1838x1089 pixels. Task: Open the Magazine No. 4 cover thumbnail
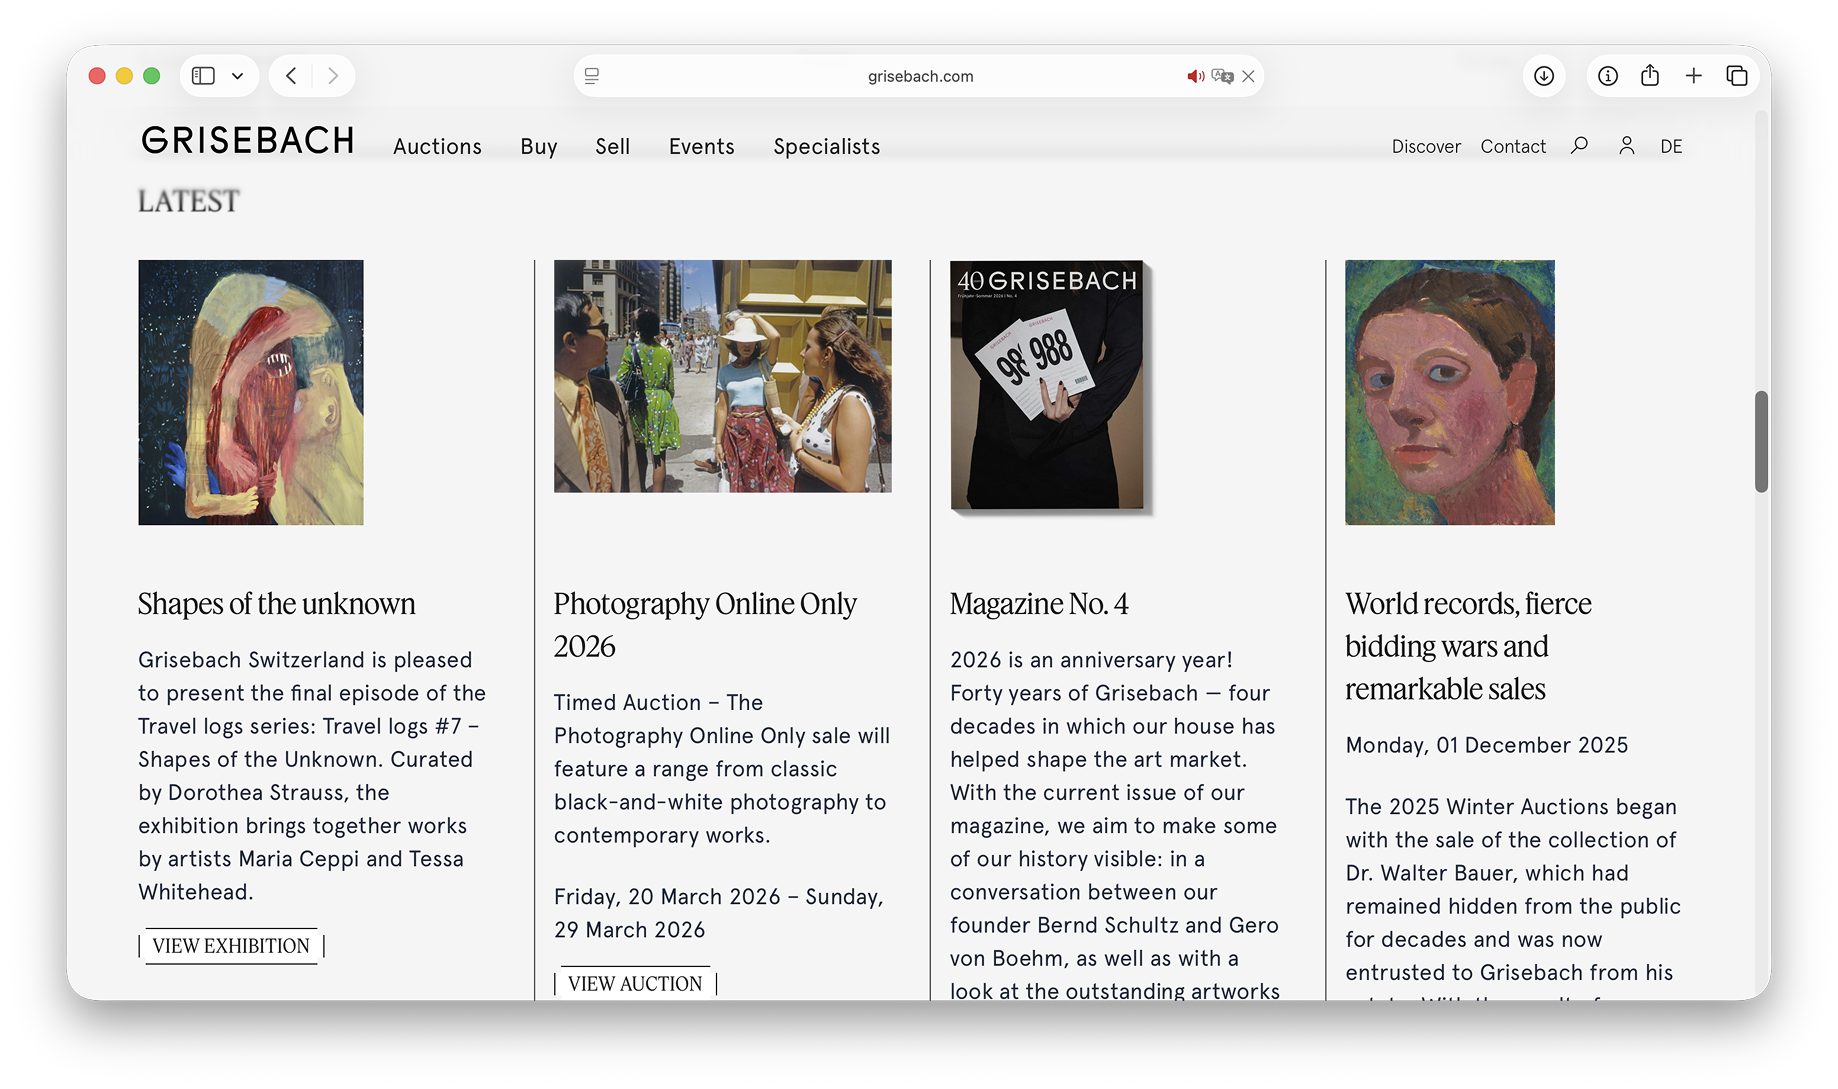pyautogui.click(x=1047, y=386)
